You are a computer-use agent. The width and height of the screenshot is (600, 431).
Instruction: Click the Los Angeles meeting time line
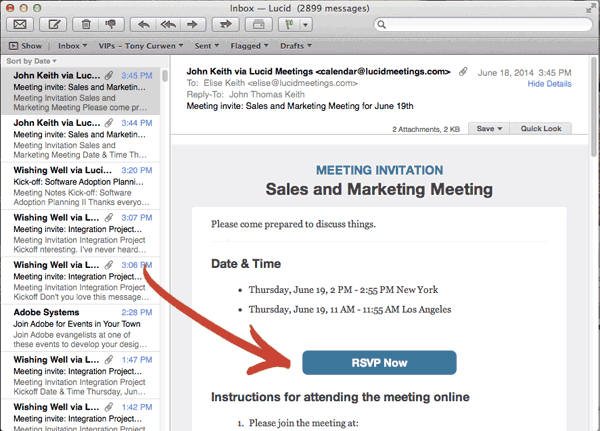[350, 309]
